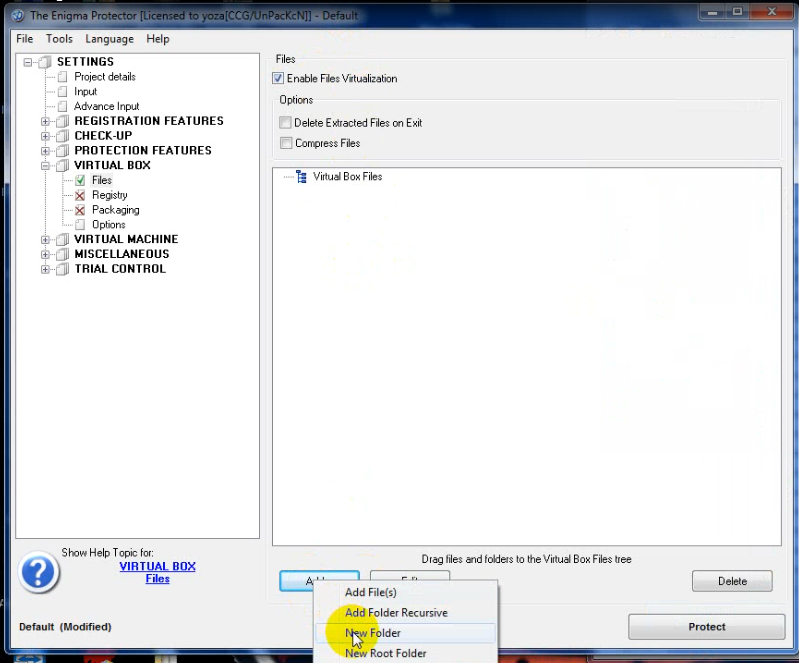Select the Input settings item
This screenshot has height=663, width=799.
click(85, 92)
